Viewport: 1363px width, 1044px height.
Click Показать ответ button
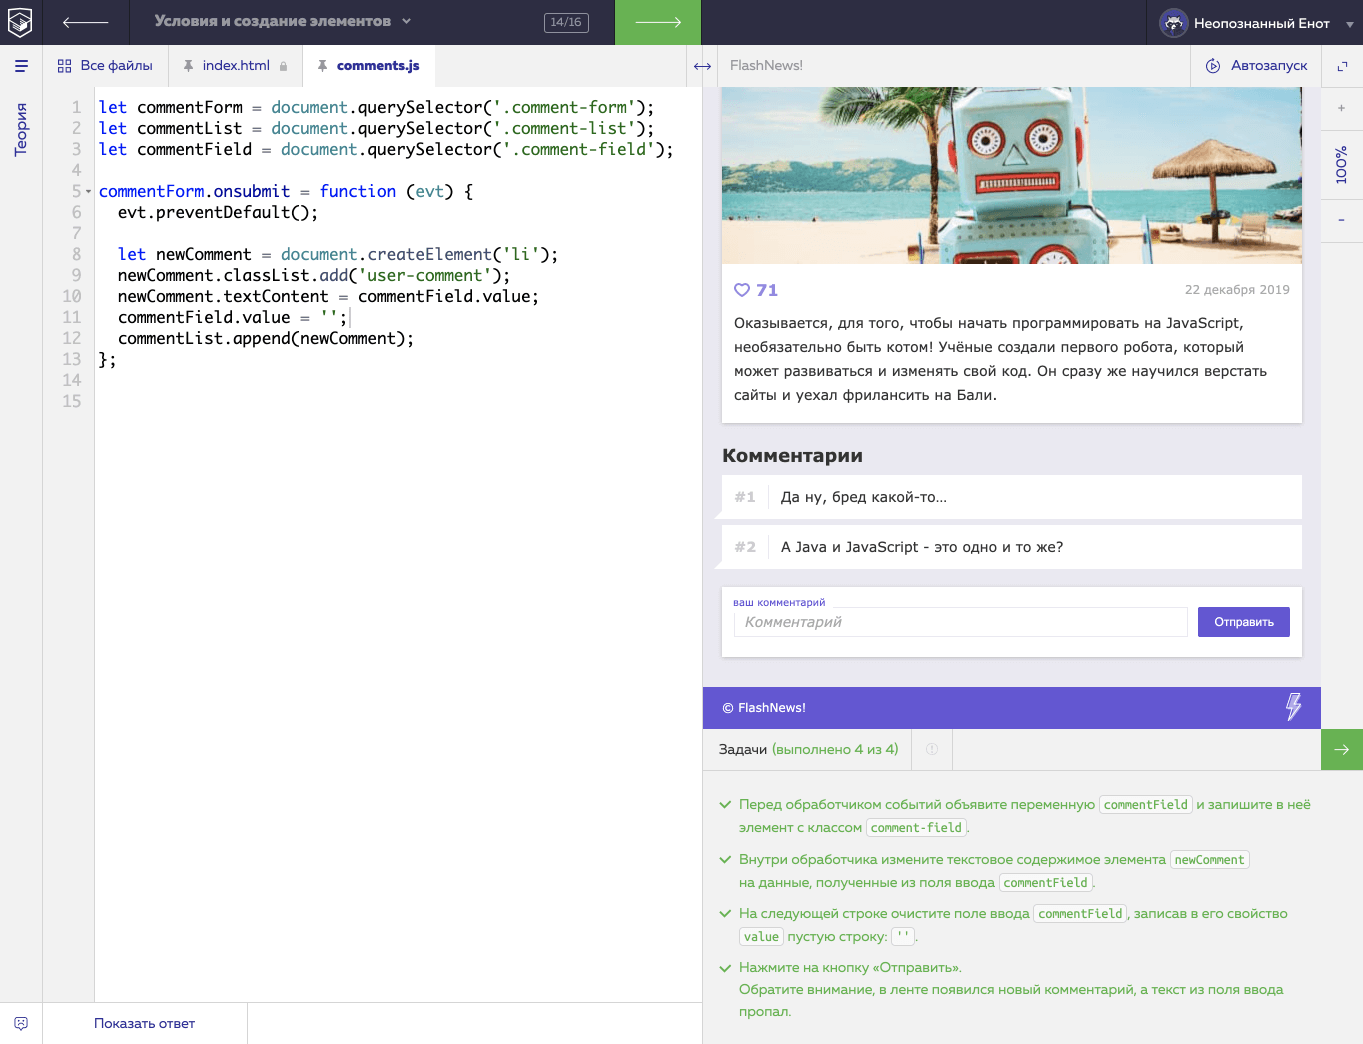(x=144, y=1023)
